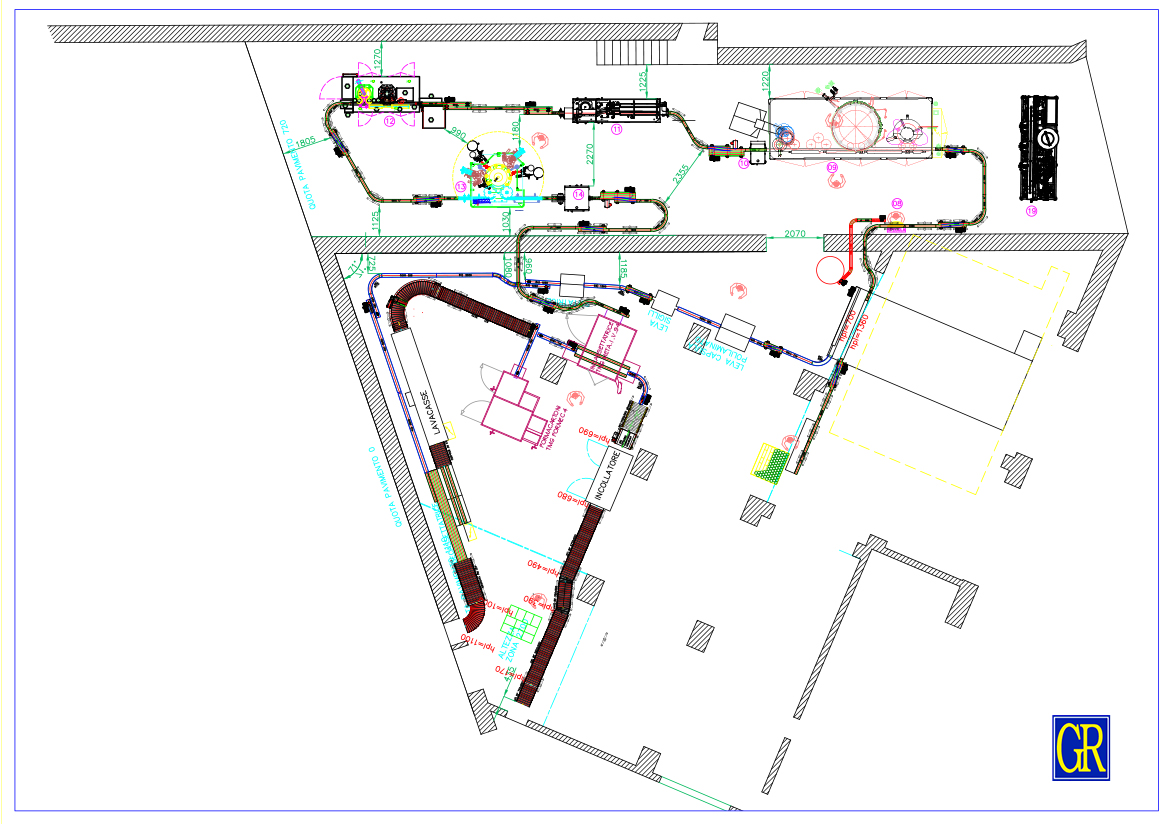The width and height of the screenshot is (1170, 824).
Task: Click the QUOTA PAVIMENTO 0 label
Action: 385,487
